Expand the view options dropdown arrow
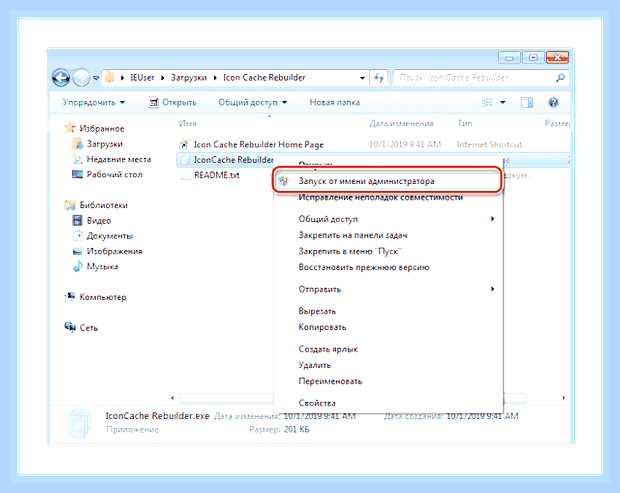 (x=503, y=102)
